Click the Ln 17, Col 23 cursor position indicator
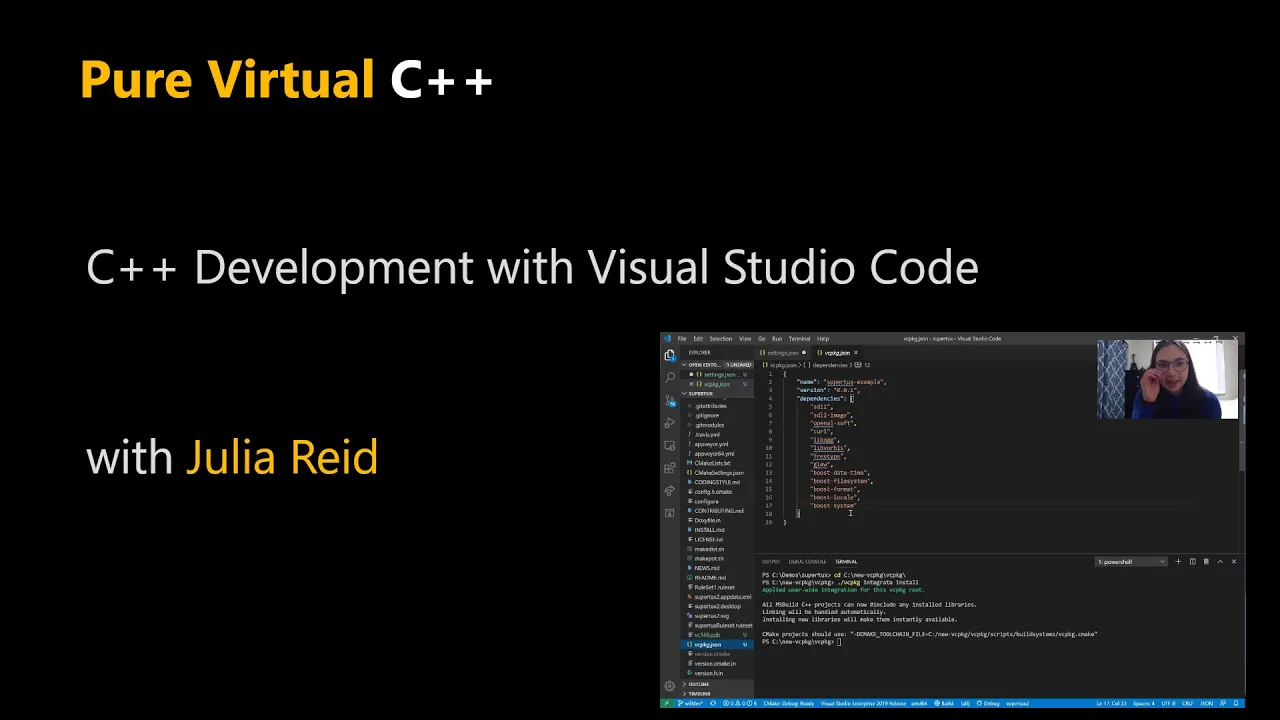1280x720 pixels. coord(1112,703)
